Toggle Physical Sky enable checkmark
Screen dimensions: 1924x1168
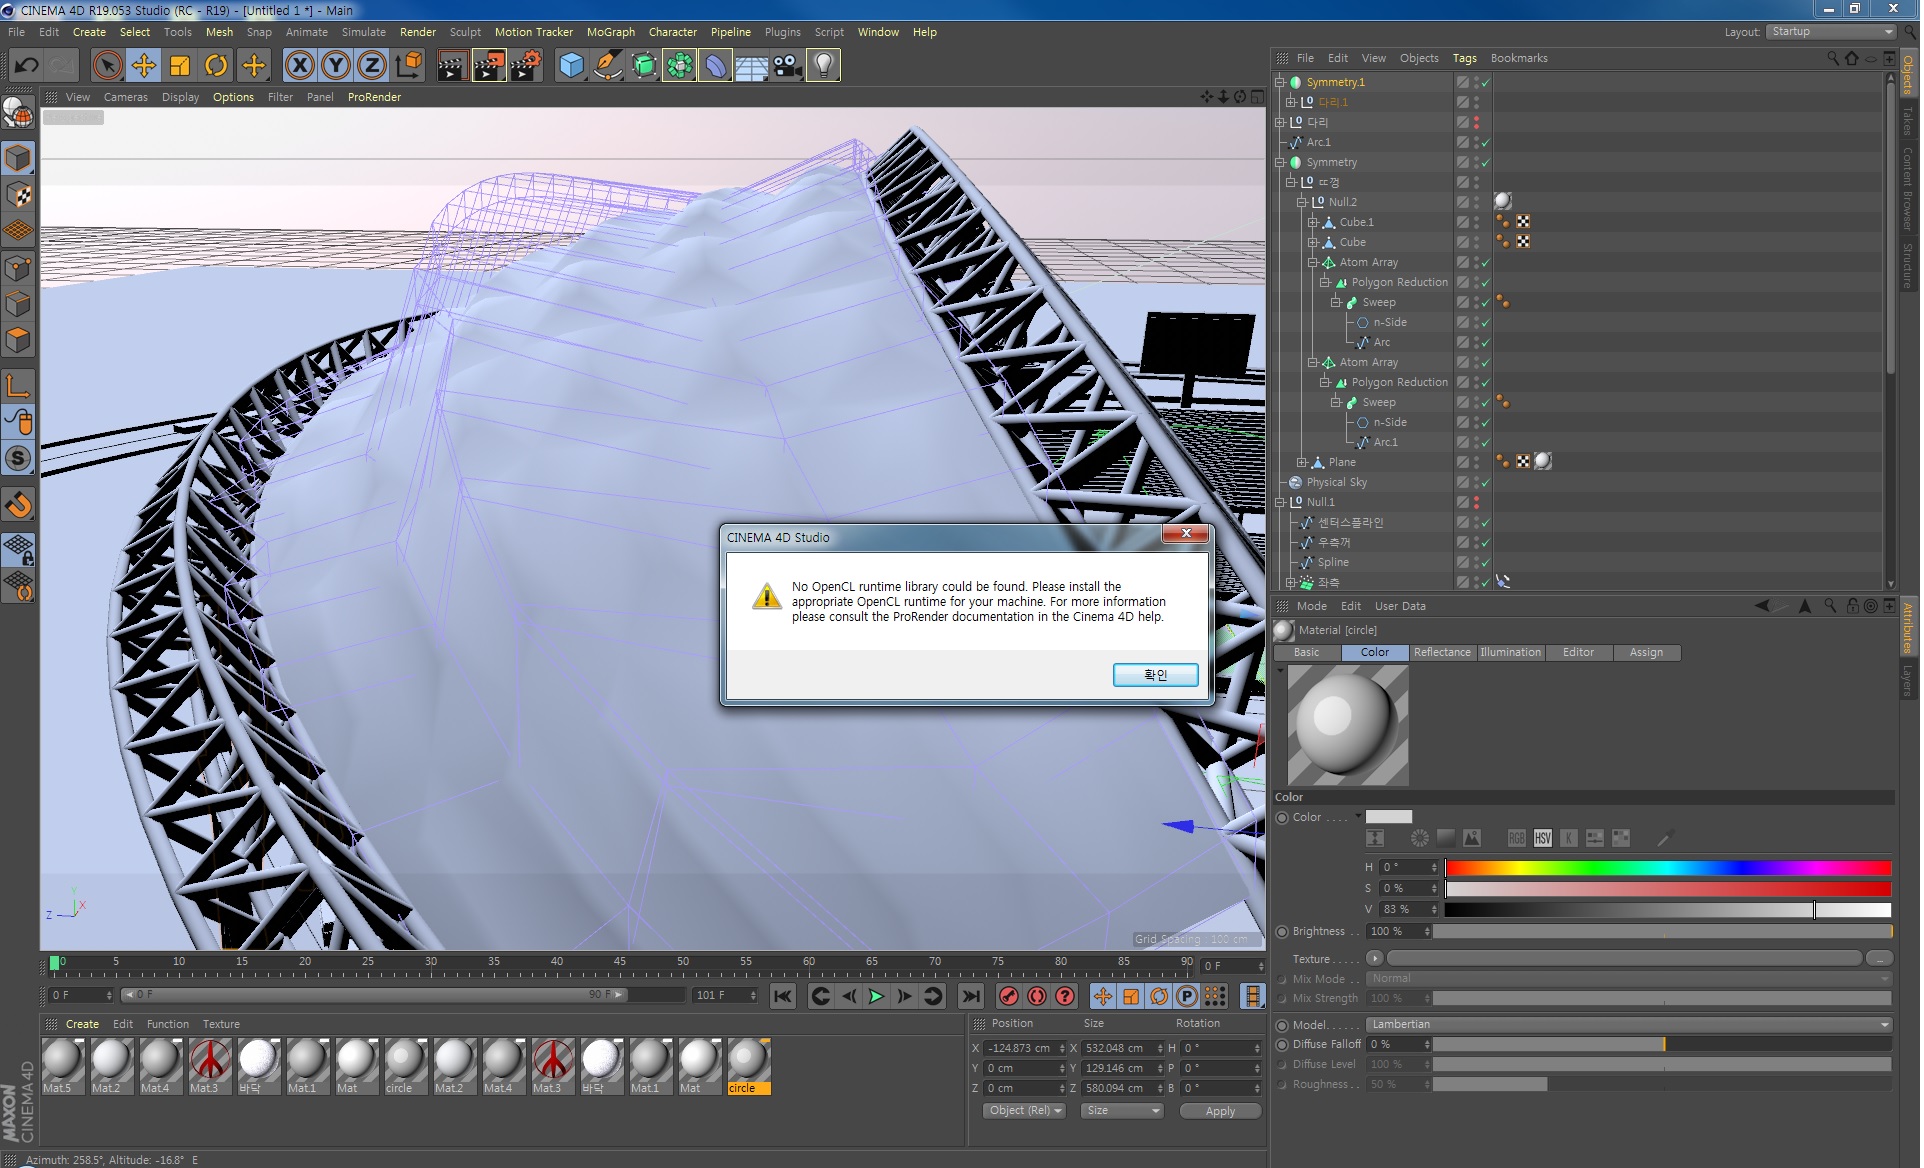1486,483
